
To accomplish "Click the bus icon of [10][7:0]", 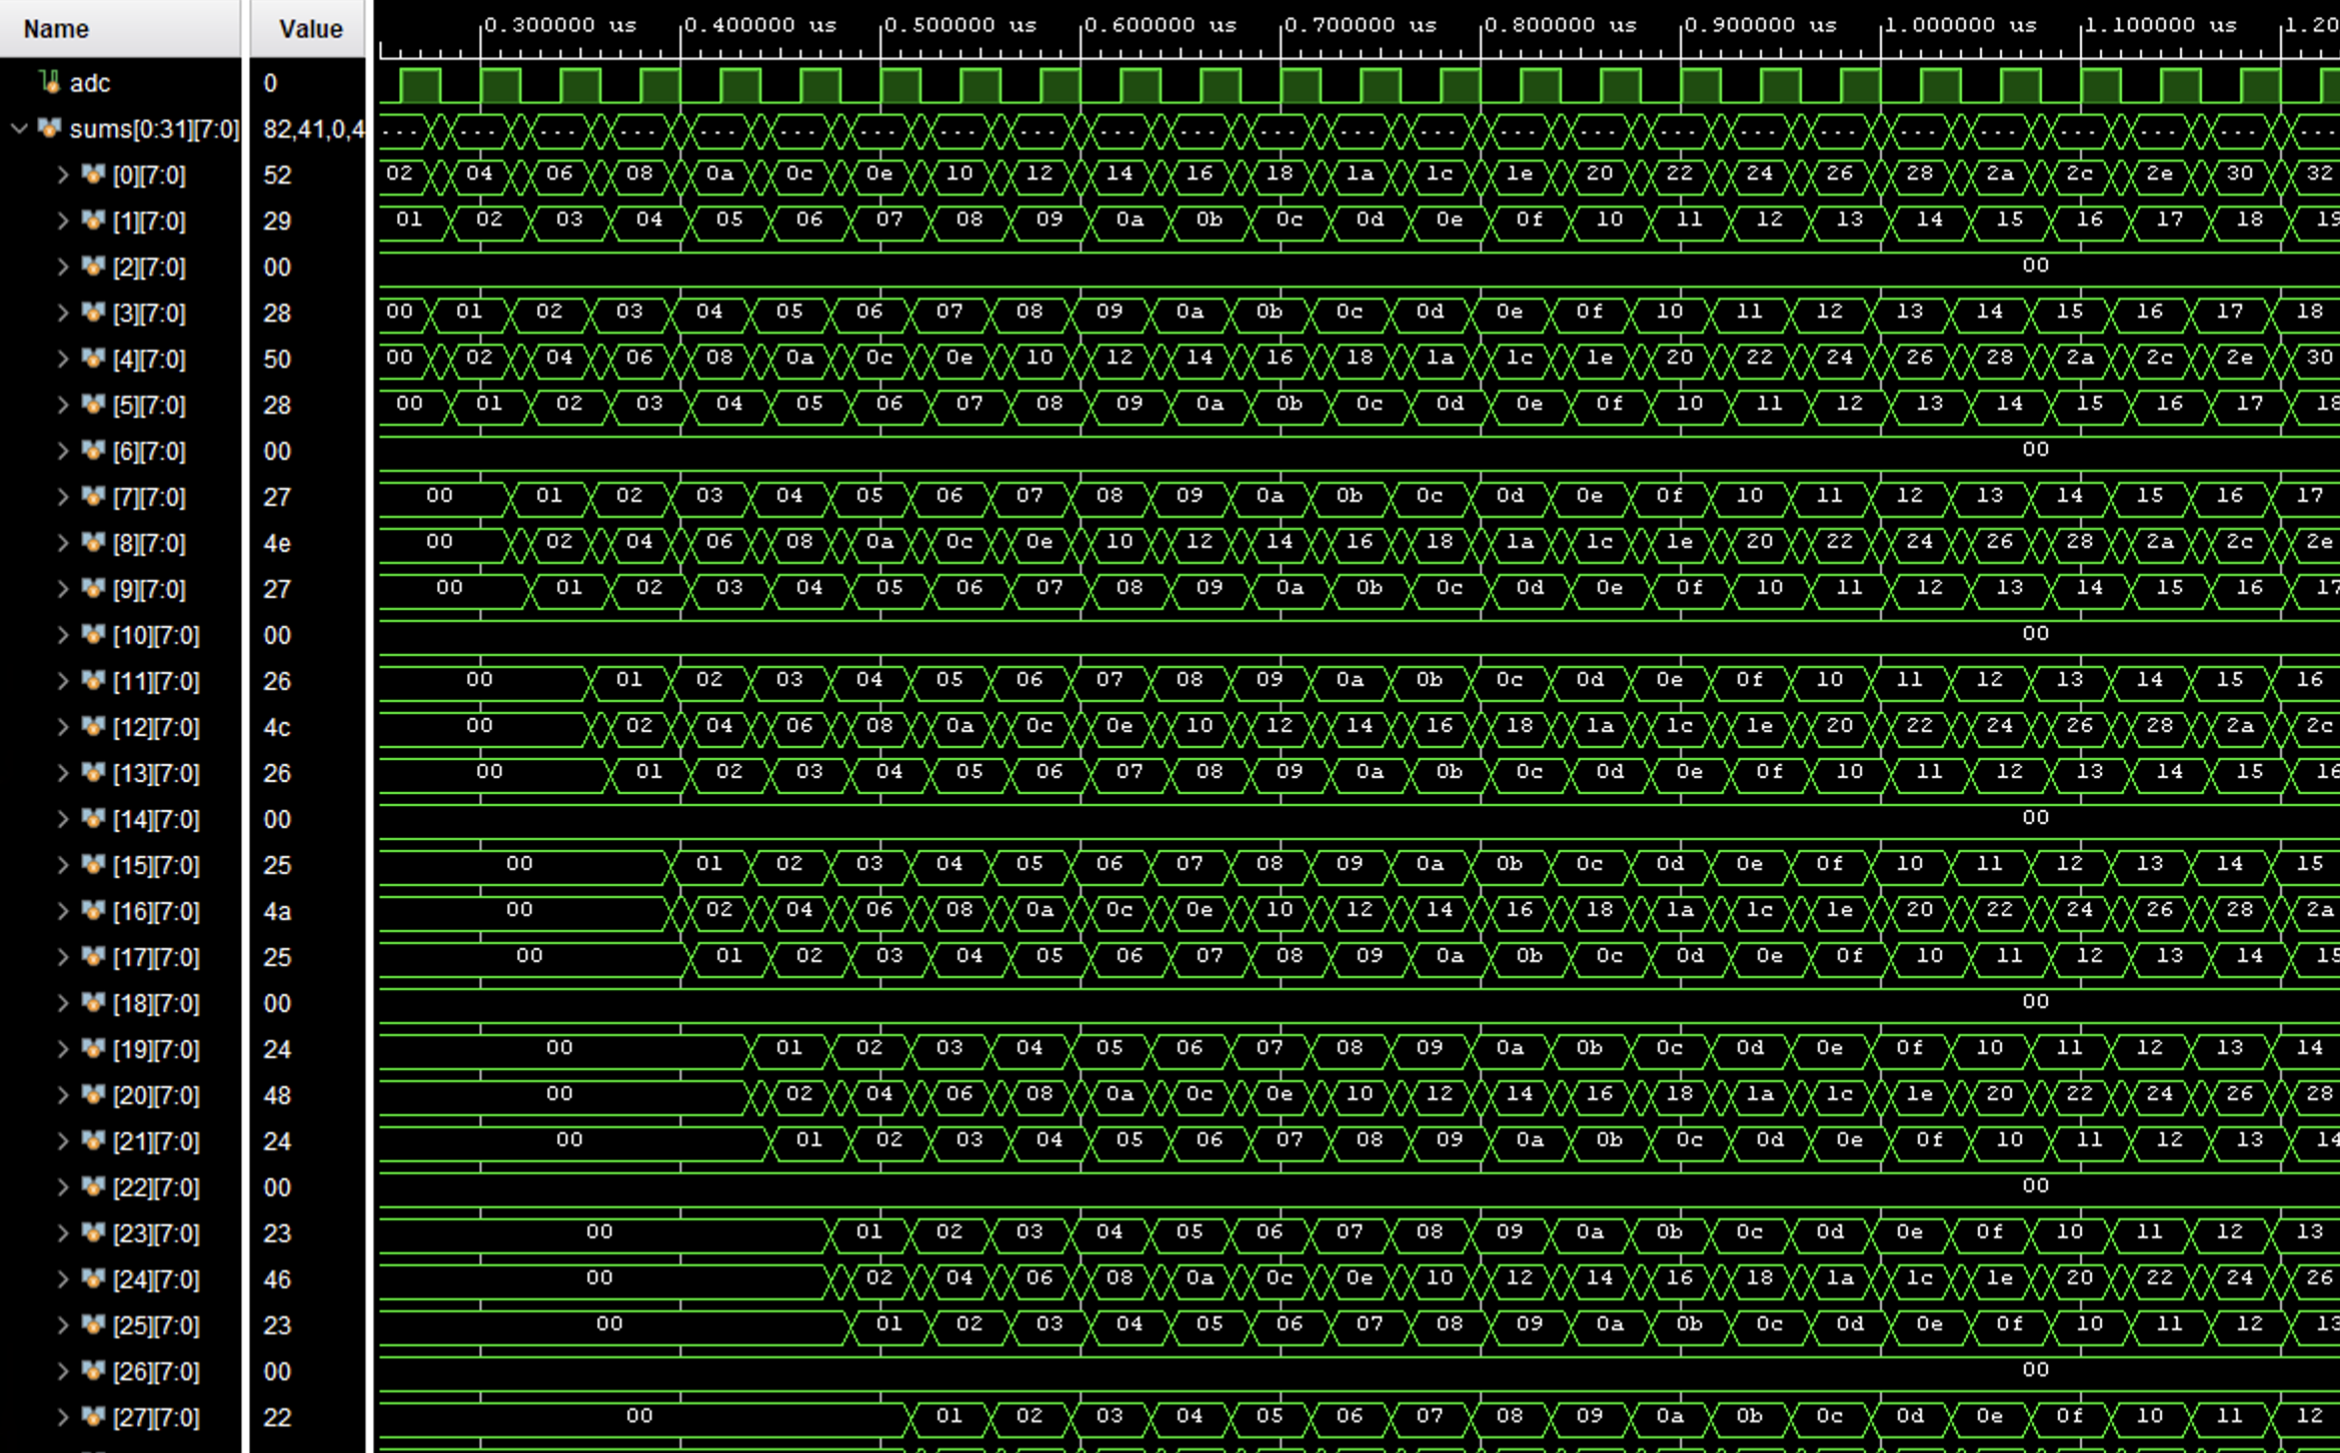I will tap(93, 635).
